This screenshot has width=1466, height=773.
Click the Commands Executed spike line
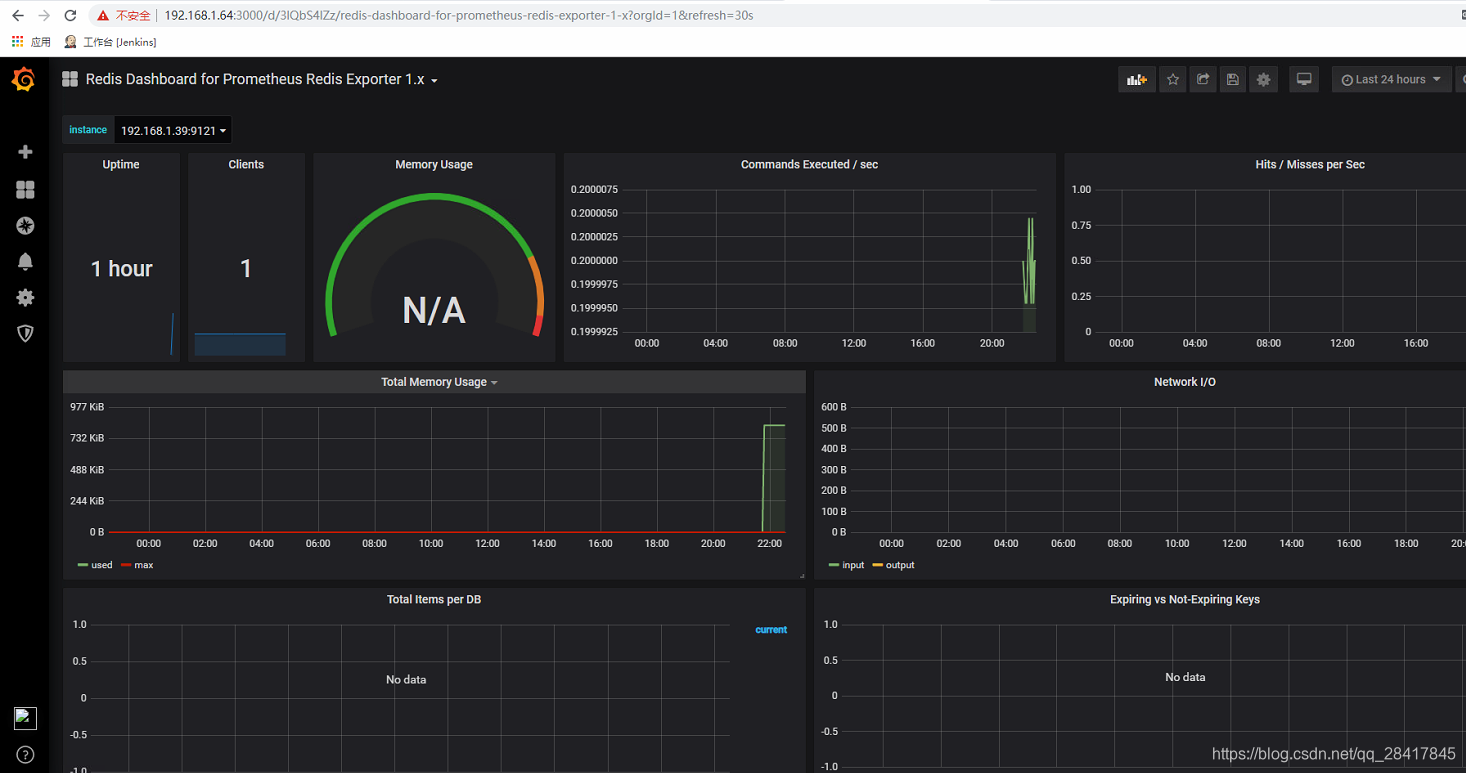coord(1028,260)
